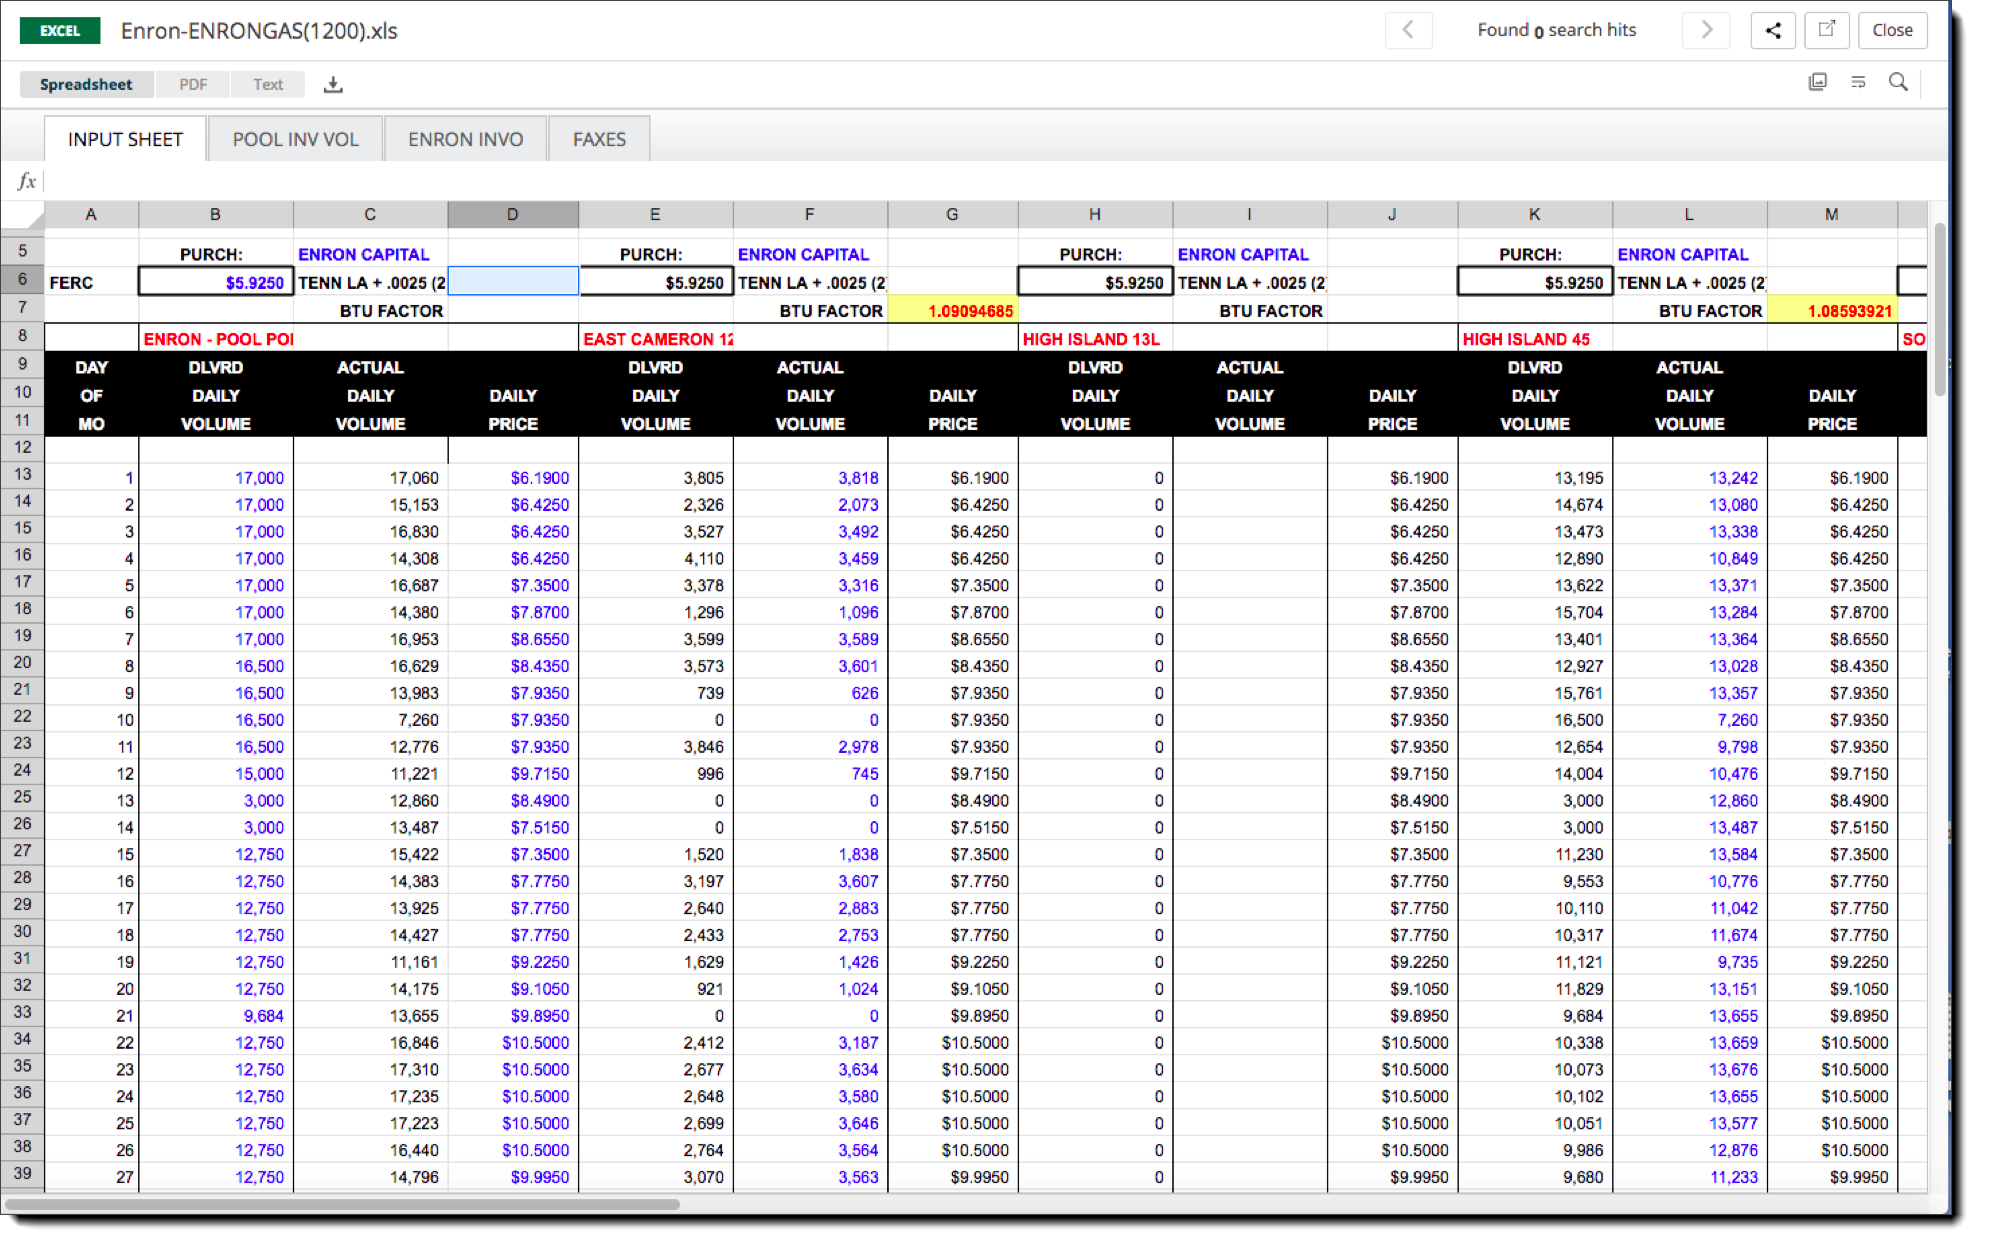Click ENRON CAPITAL in column C

(x=363, y=255)
